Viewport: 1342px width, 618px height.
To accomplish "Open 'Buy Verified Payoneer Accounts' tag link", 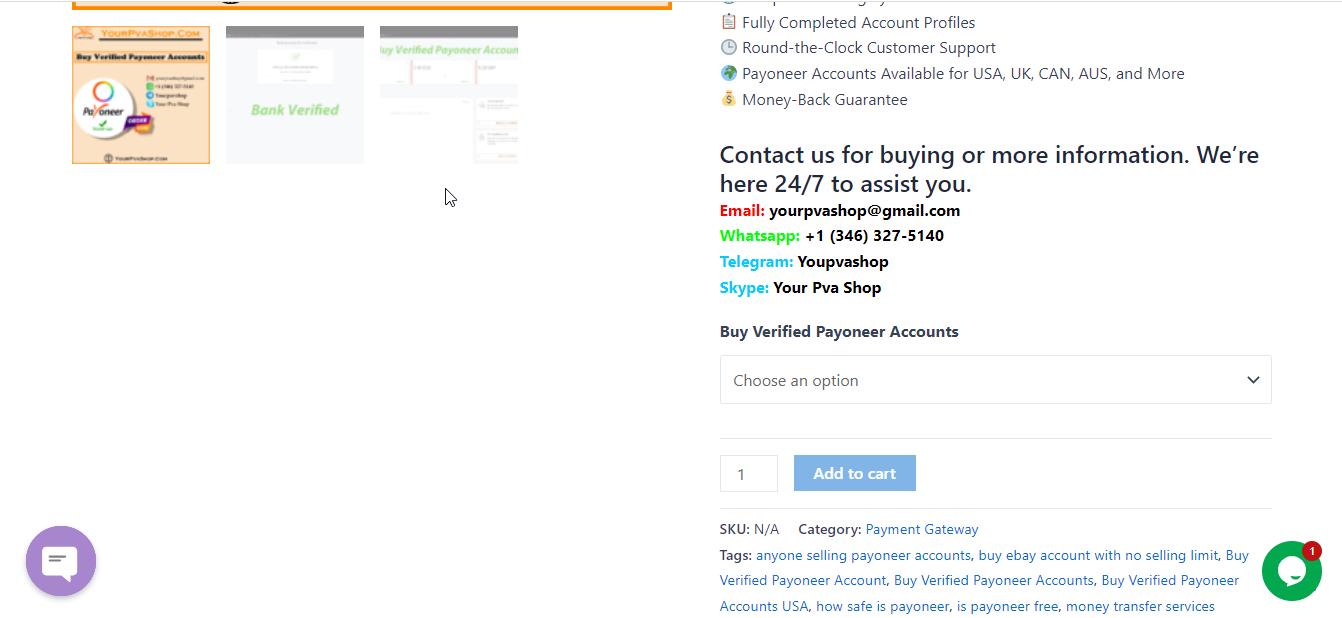I will pos(994,580).
